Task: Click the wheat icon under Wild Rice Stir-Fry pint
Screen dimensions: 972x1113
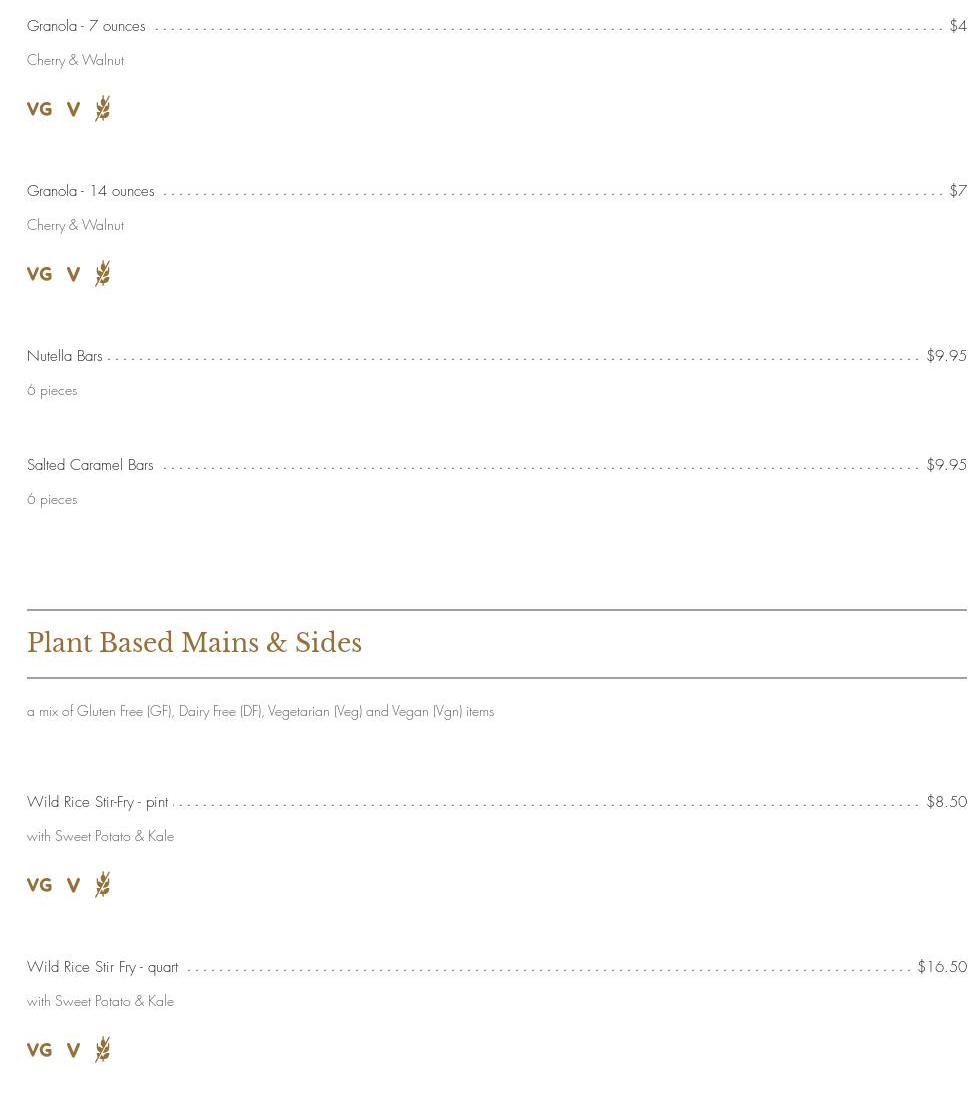Action: pos(103,884)
